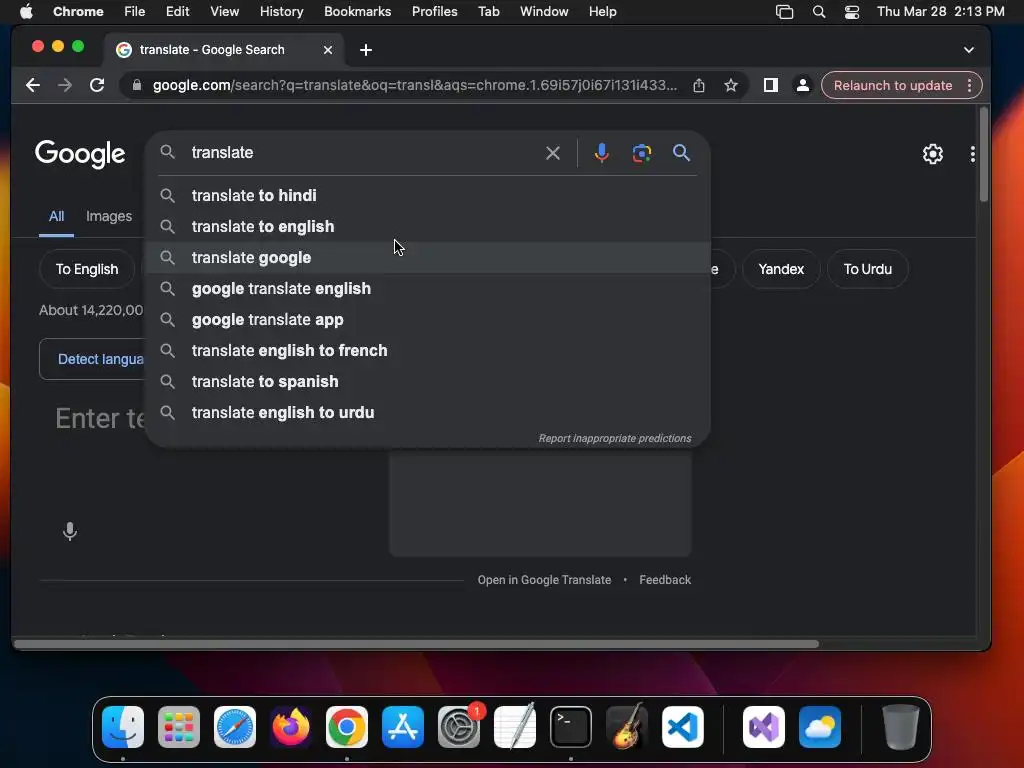
Task: Select suggestion 'translate to hindi'
Action: [x=428, y=195]
